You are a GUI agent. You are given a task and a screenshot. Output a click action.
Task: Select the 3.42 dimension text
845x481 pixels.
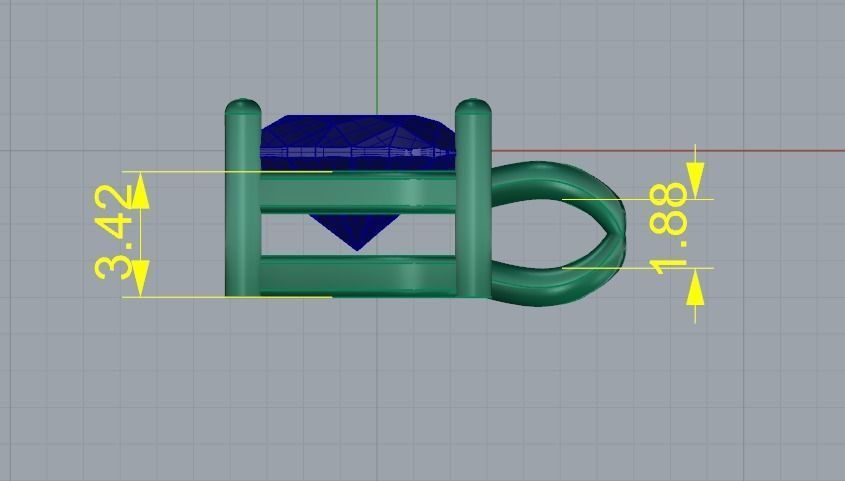[113, 232]
